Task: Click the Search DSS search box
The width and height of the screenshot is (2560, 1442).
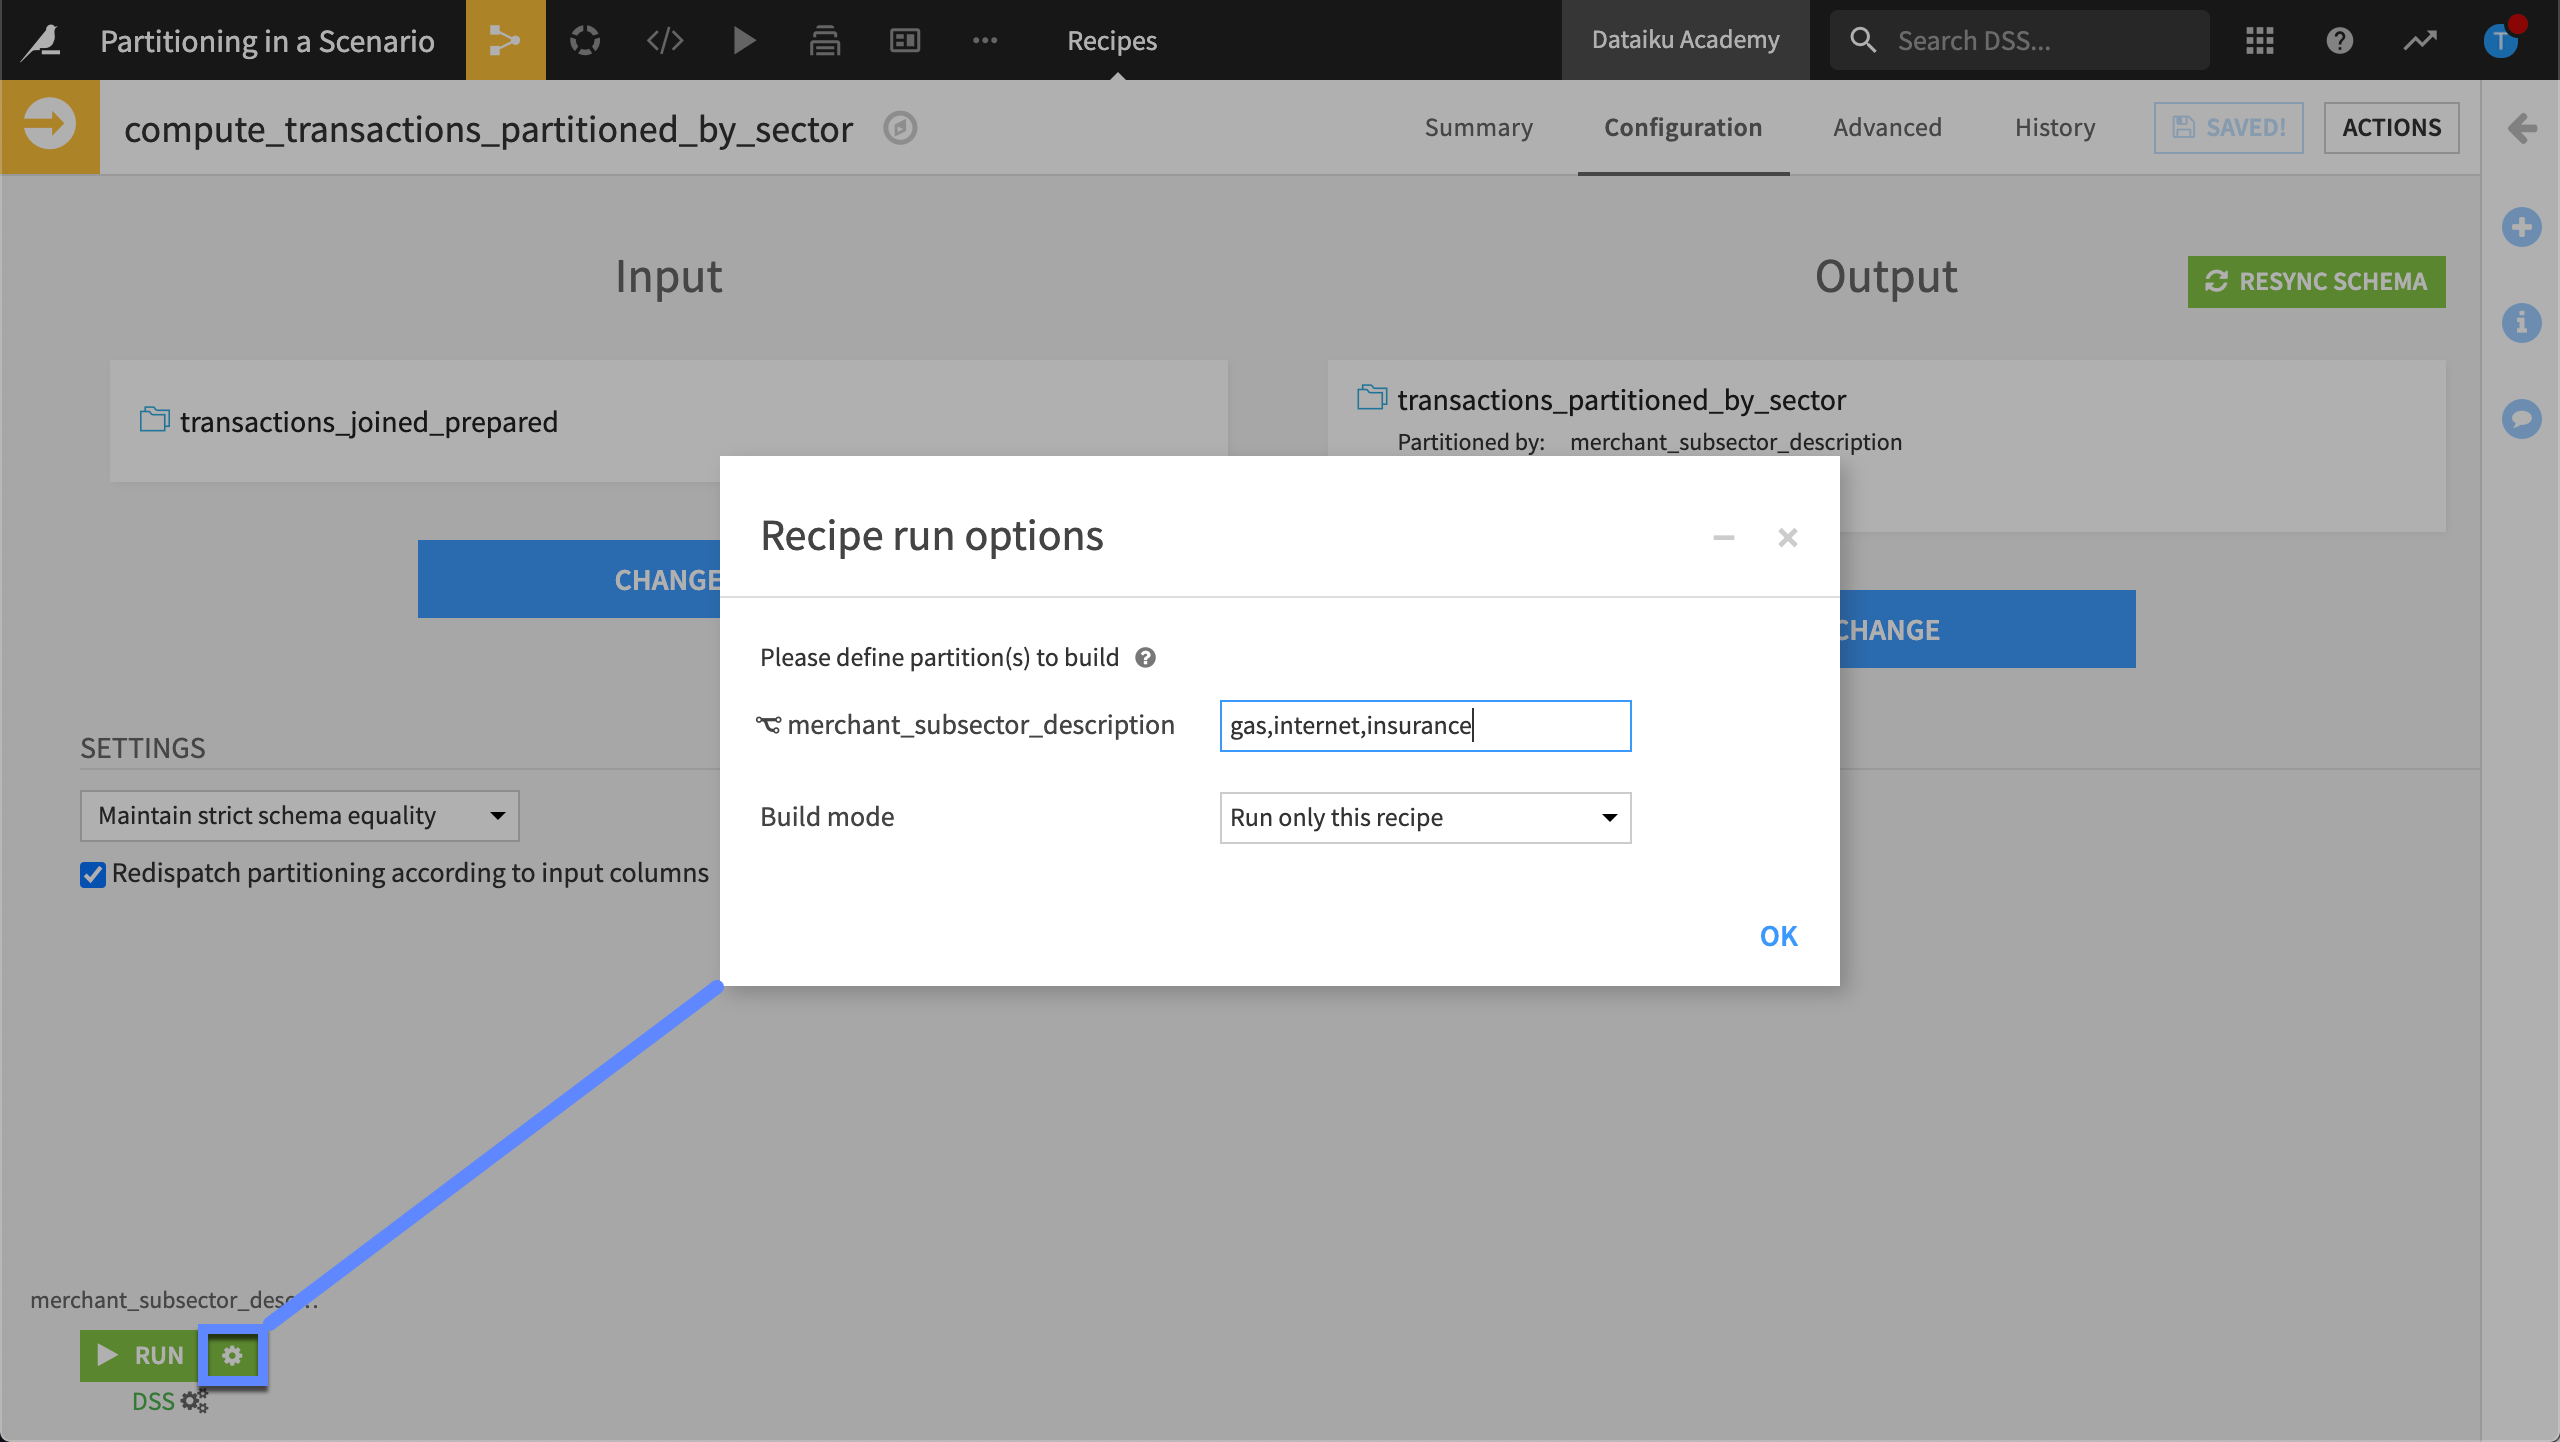Action: click(2020, 40)
